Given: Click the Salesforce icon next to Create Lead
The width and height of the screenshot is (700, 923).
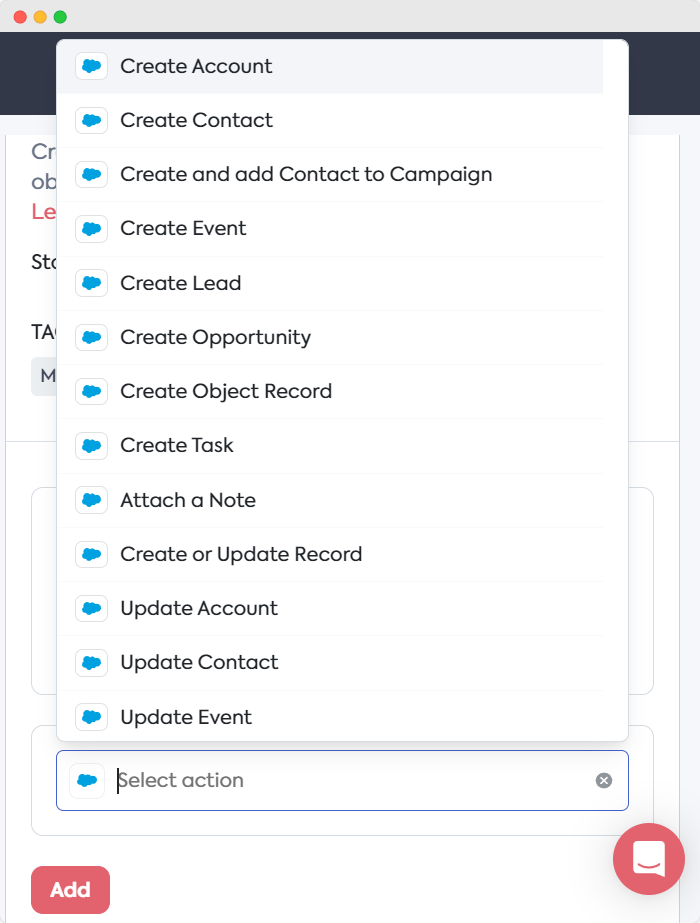Looking at the screenshot, I should [91, 283].
